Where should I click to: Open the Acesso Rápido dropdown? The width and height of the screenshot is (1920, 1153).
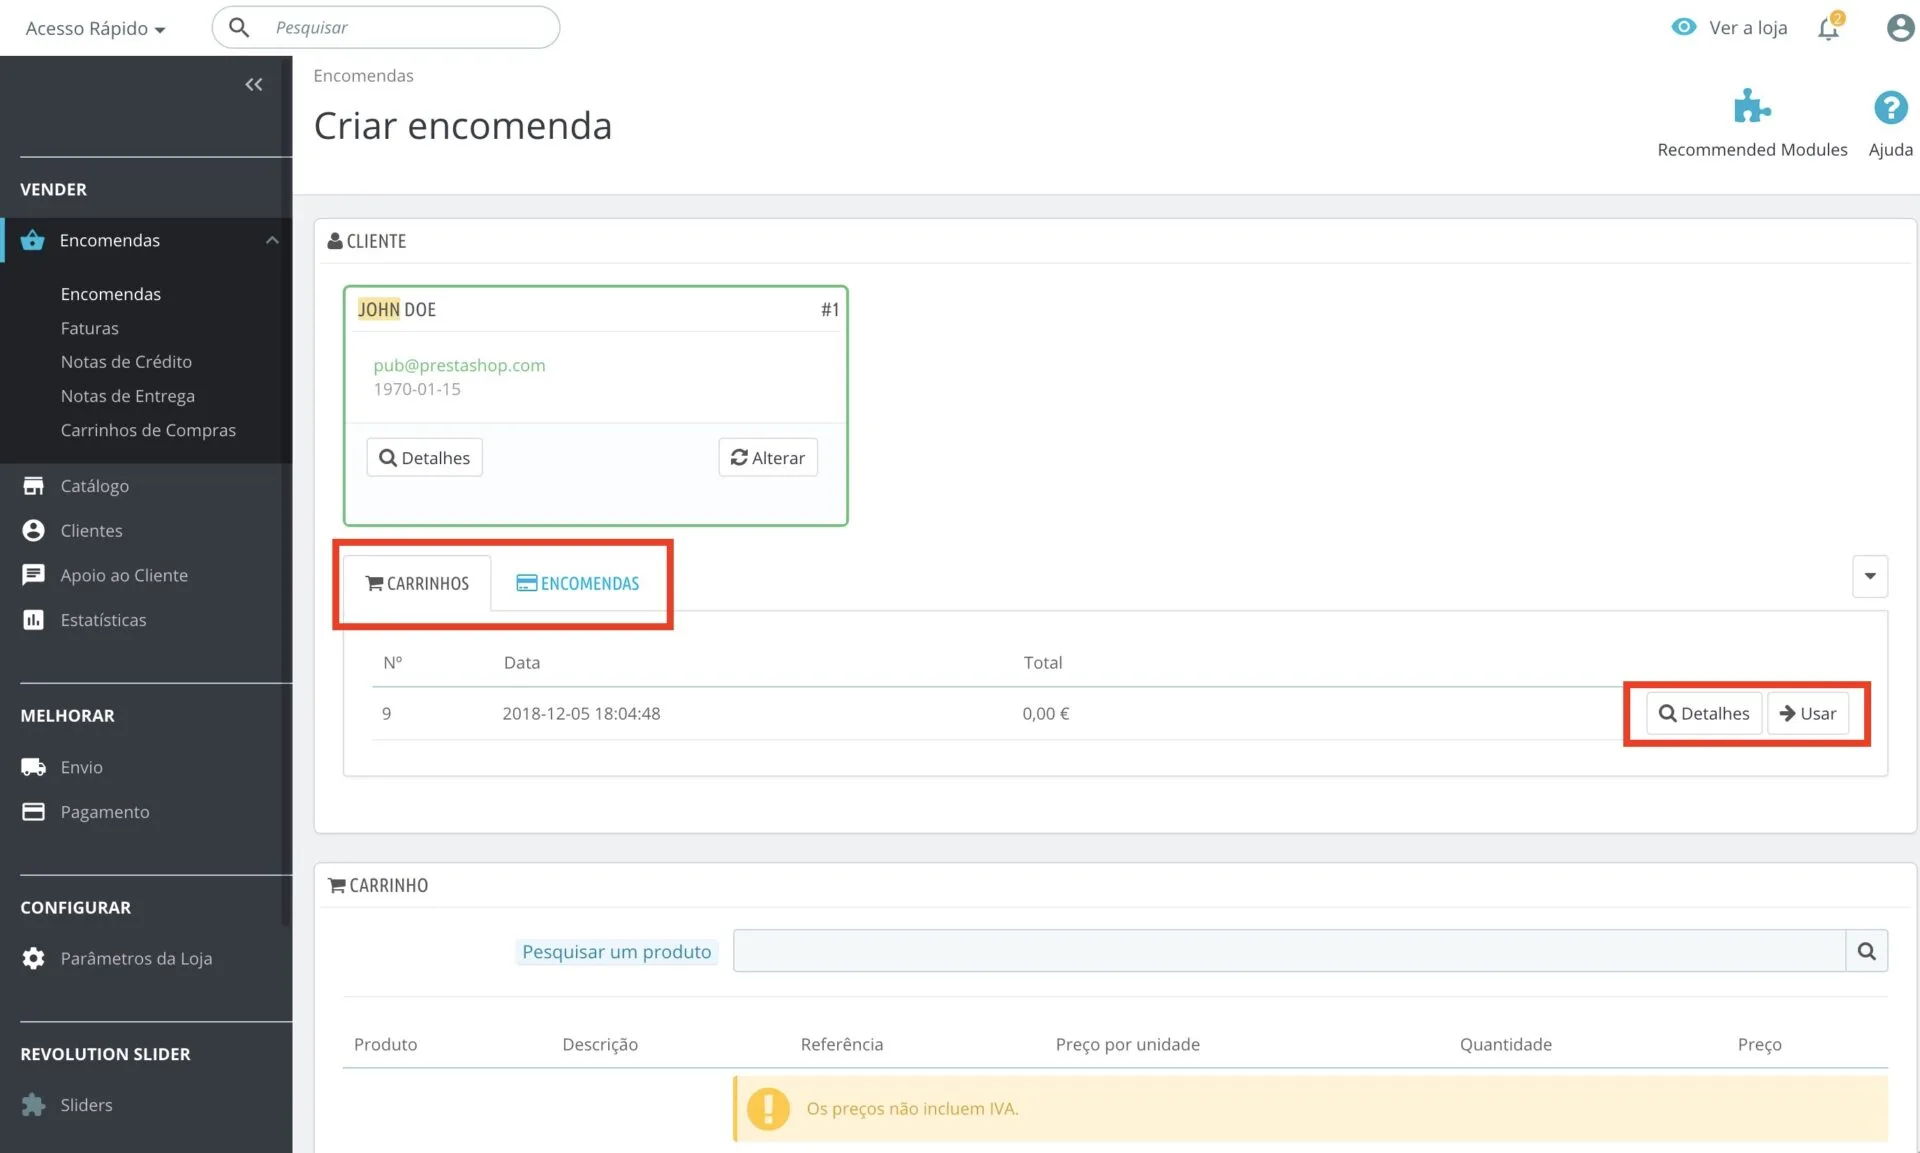[x=95, y=28]
